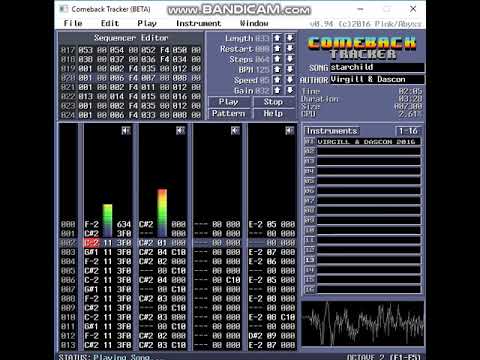Viewport: 480px width, 360px height.
Task: Increase BPM using the up arrow
Action: pos(277,70)
